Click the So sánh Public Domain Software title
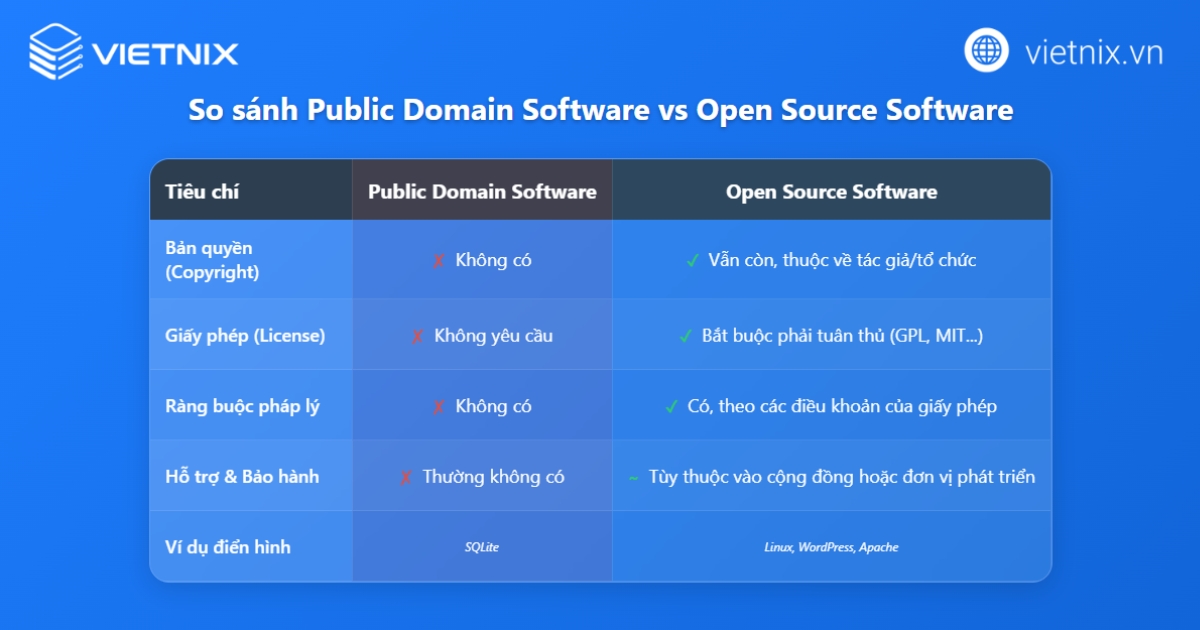 click(x=600, y=110)
